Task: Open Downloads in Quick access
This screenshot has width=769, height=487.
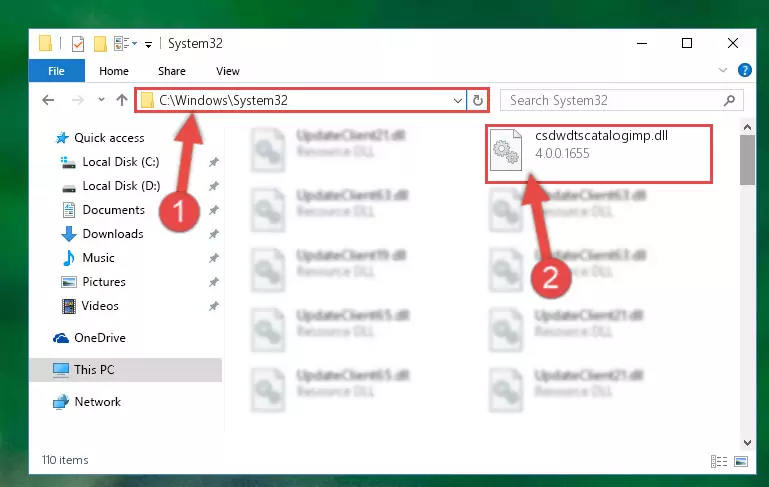Action: (113, 234)
